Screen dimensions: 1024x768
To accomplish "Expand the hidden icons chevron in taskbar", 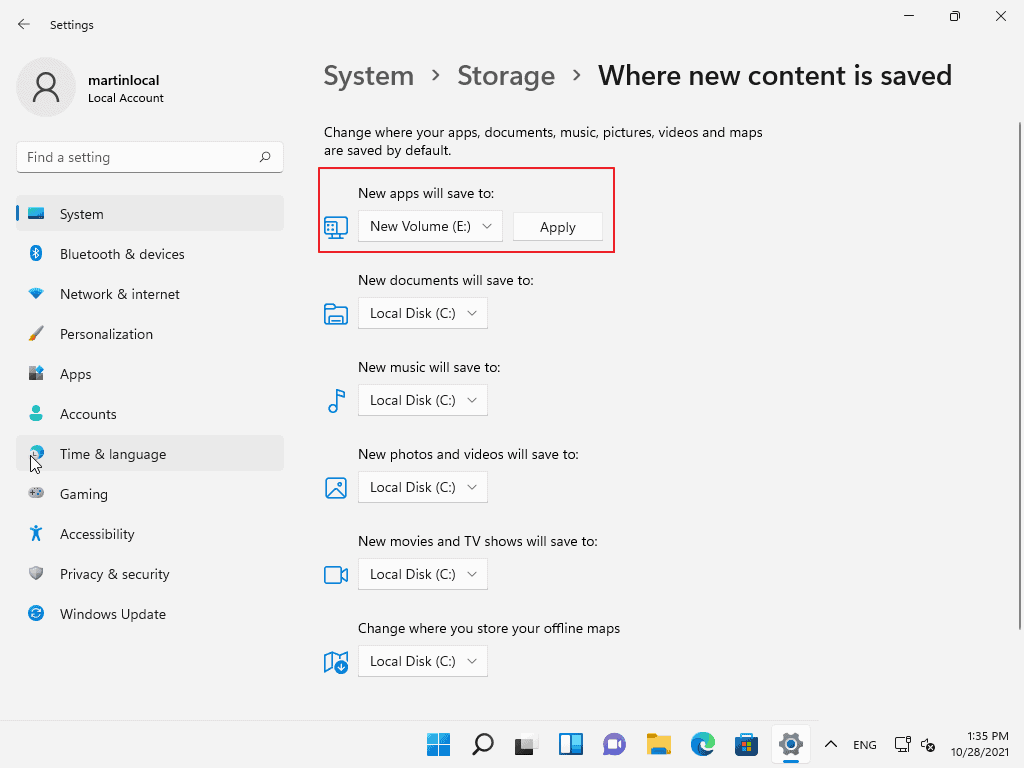I will (831, 744).
